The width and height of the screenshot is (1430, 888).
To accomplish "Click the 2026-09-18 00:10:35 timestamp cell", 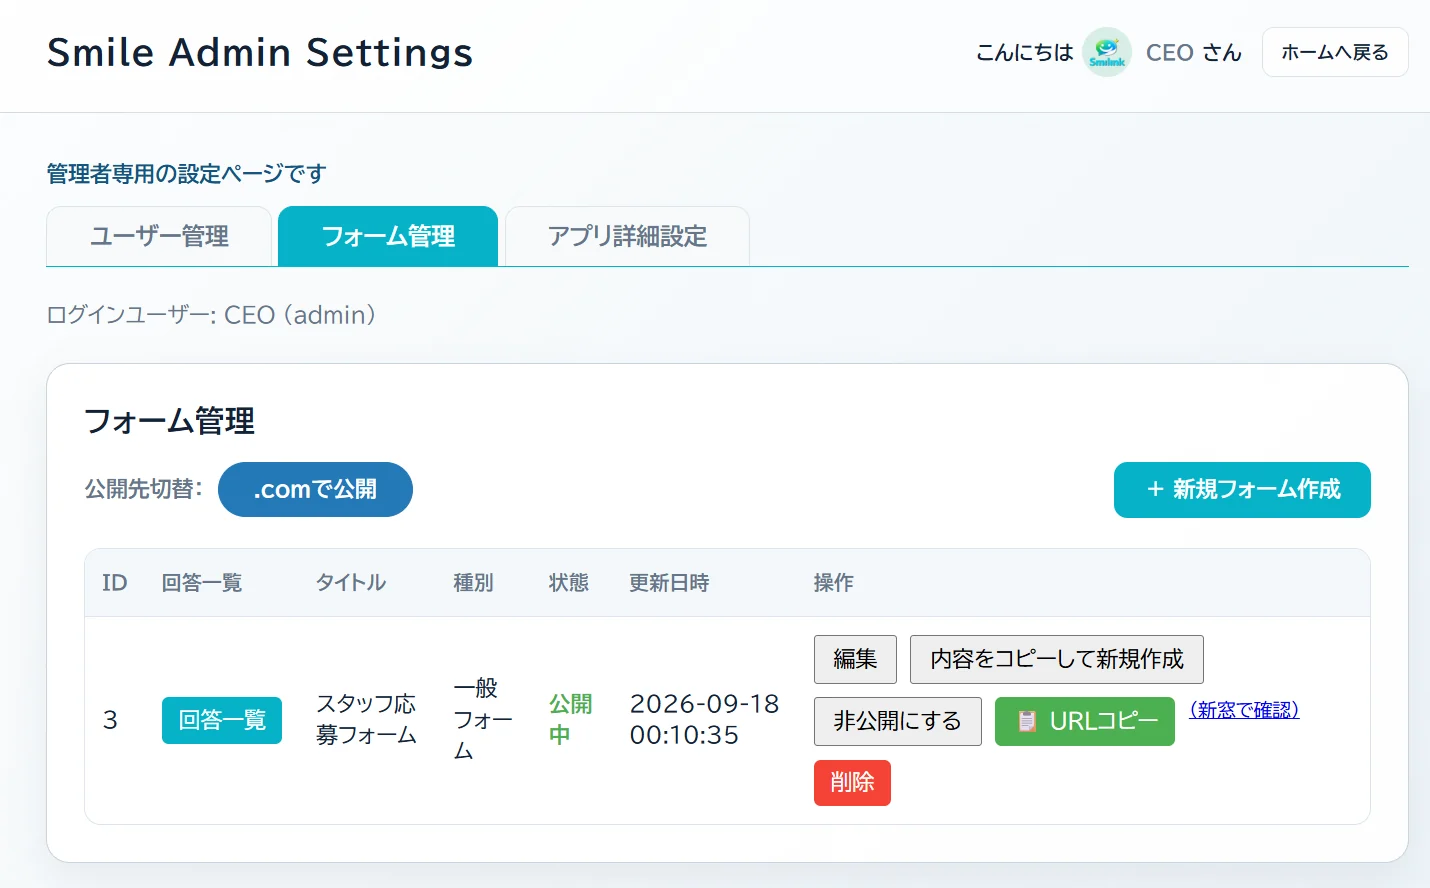I will click(x=704, y=719).
